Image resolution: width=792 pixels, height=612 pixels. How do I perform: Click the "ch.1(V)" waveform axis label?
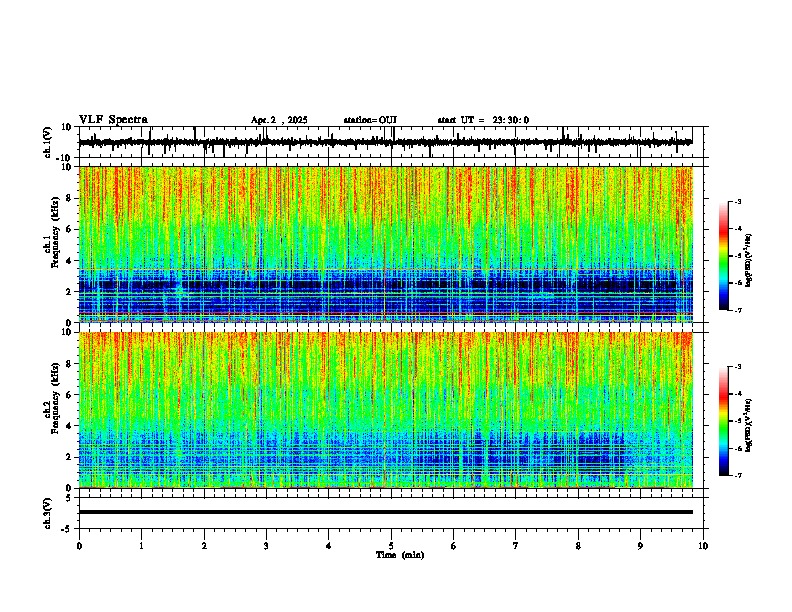coord(48,142)
